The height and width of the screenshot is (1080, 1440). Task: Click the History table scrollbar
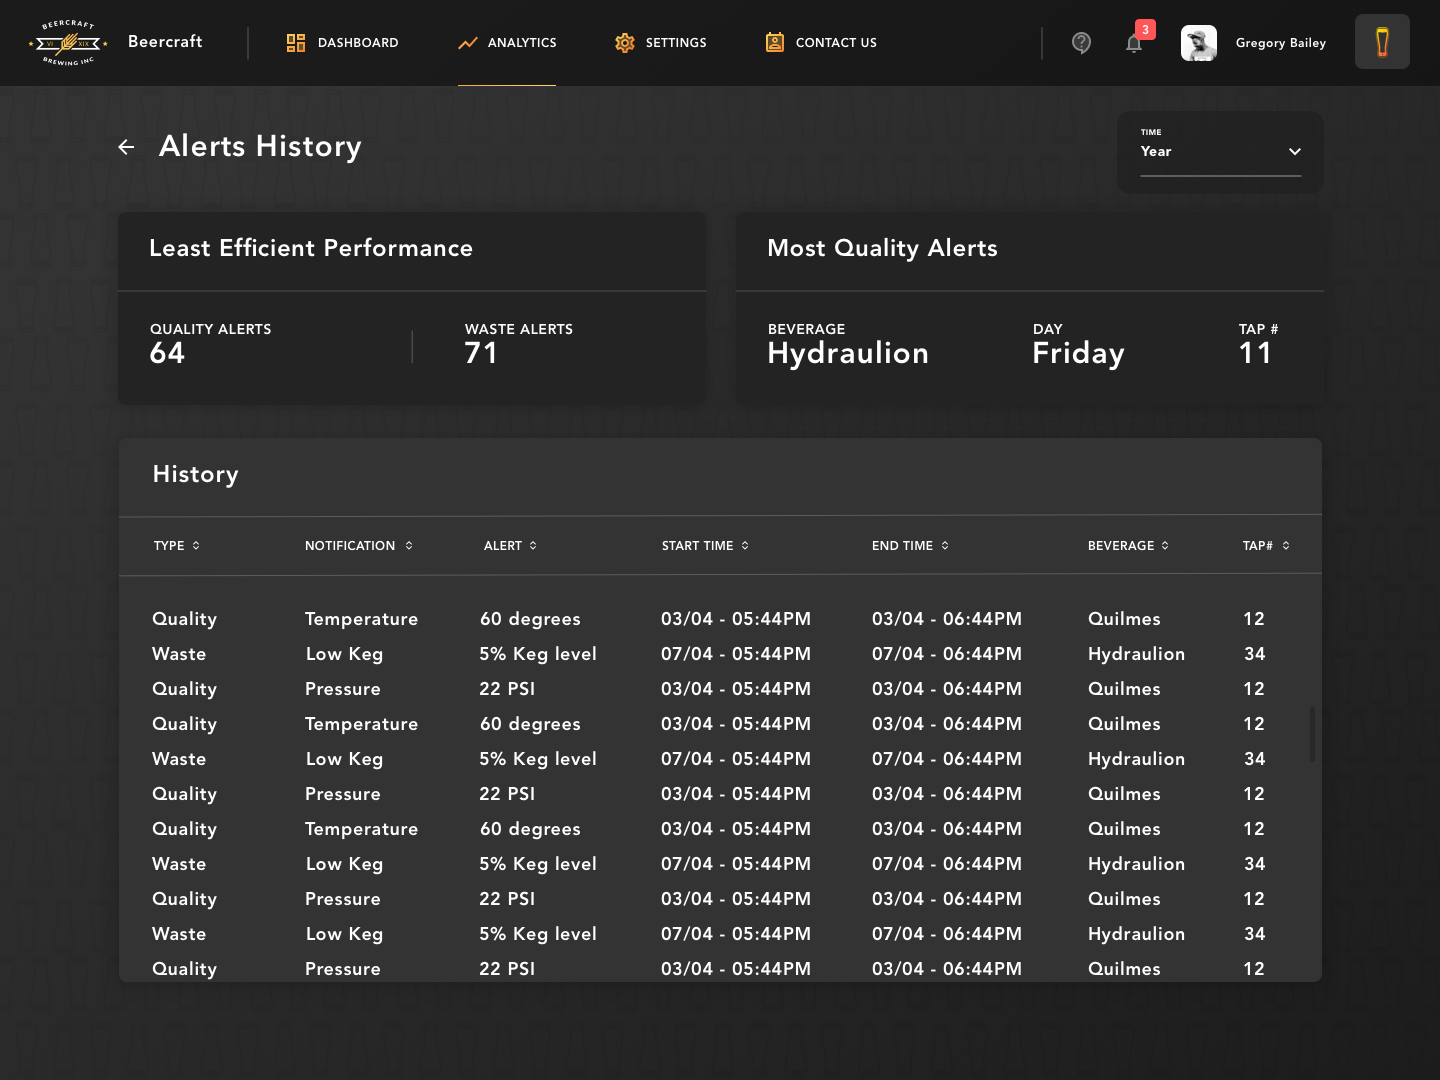(x=1312, y=735)
